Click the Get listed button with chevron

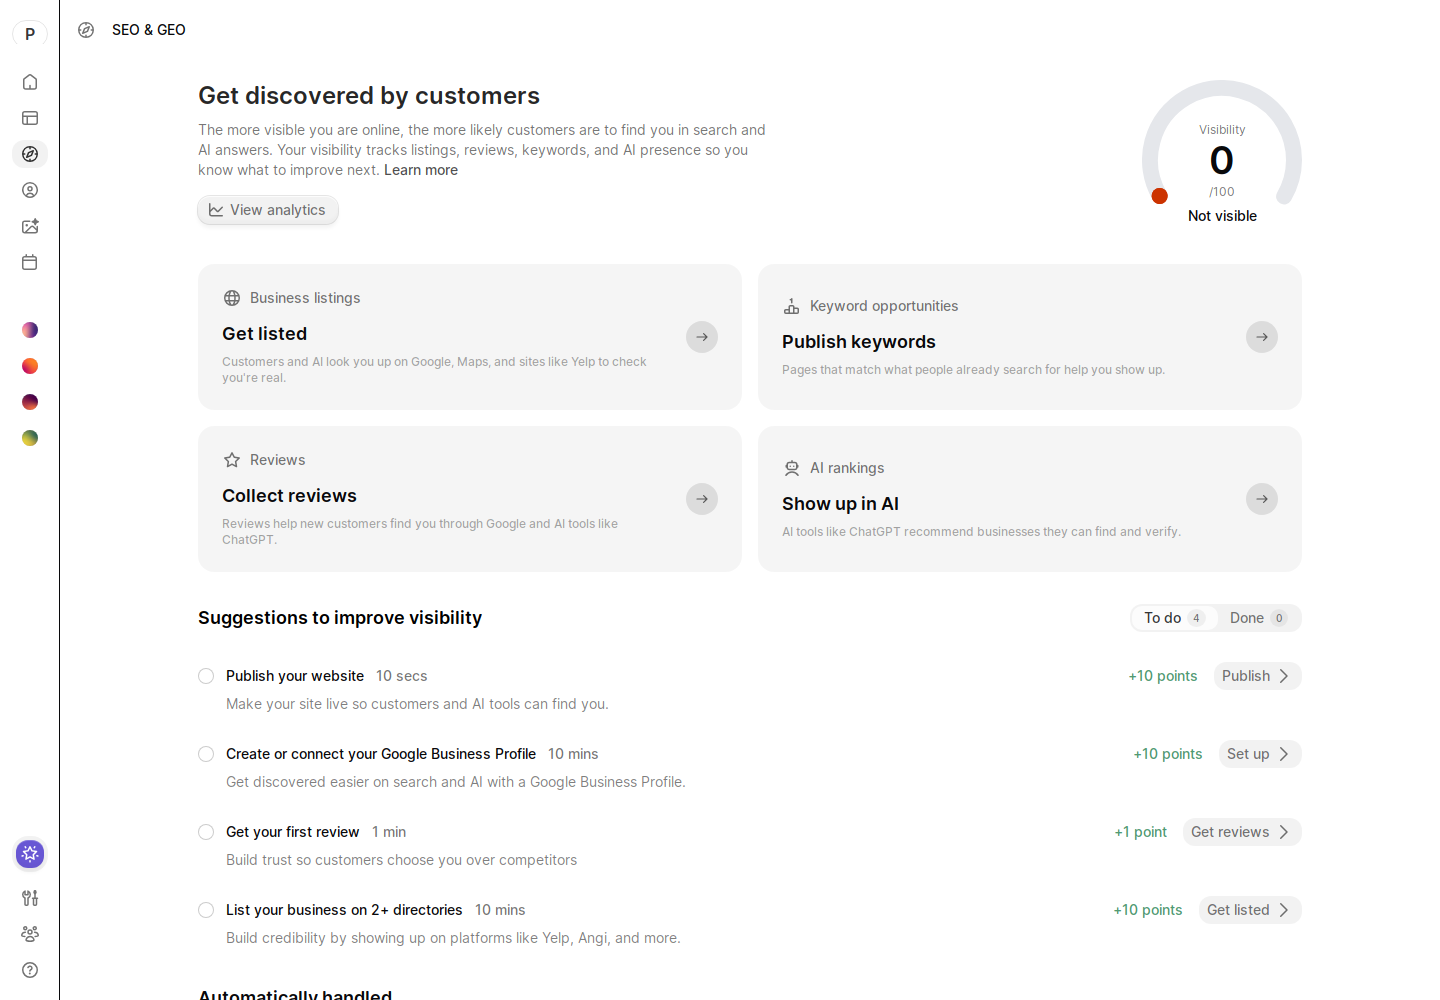click(x=1250, y=910)
